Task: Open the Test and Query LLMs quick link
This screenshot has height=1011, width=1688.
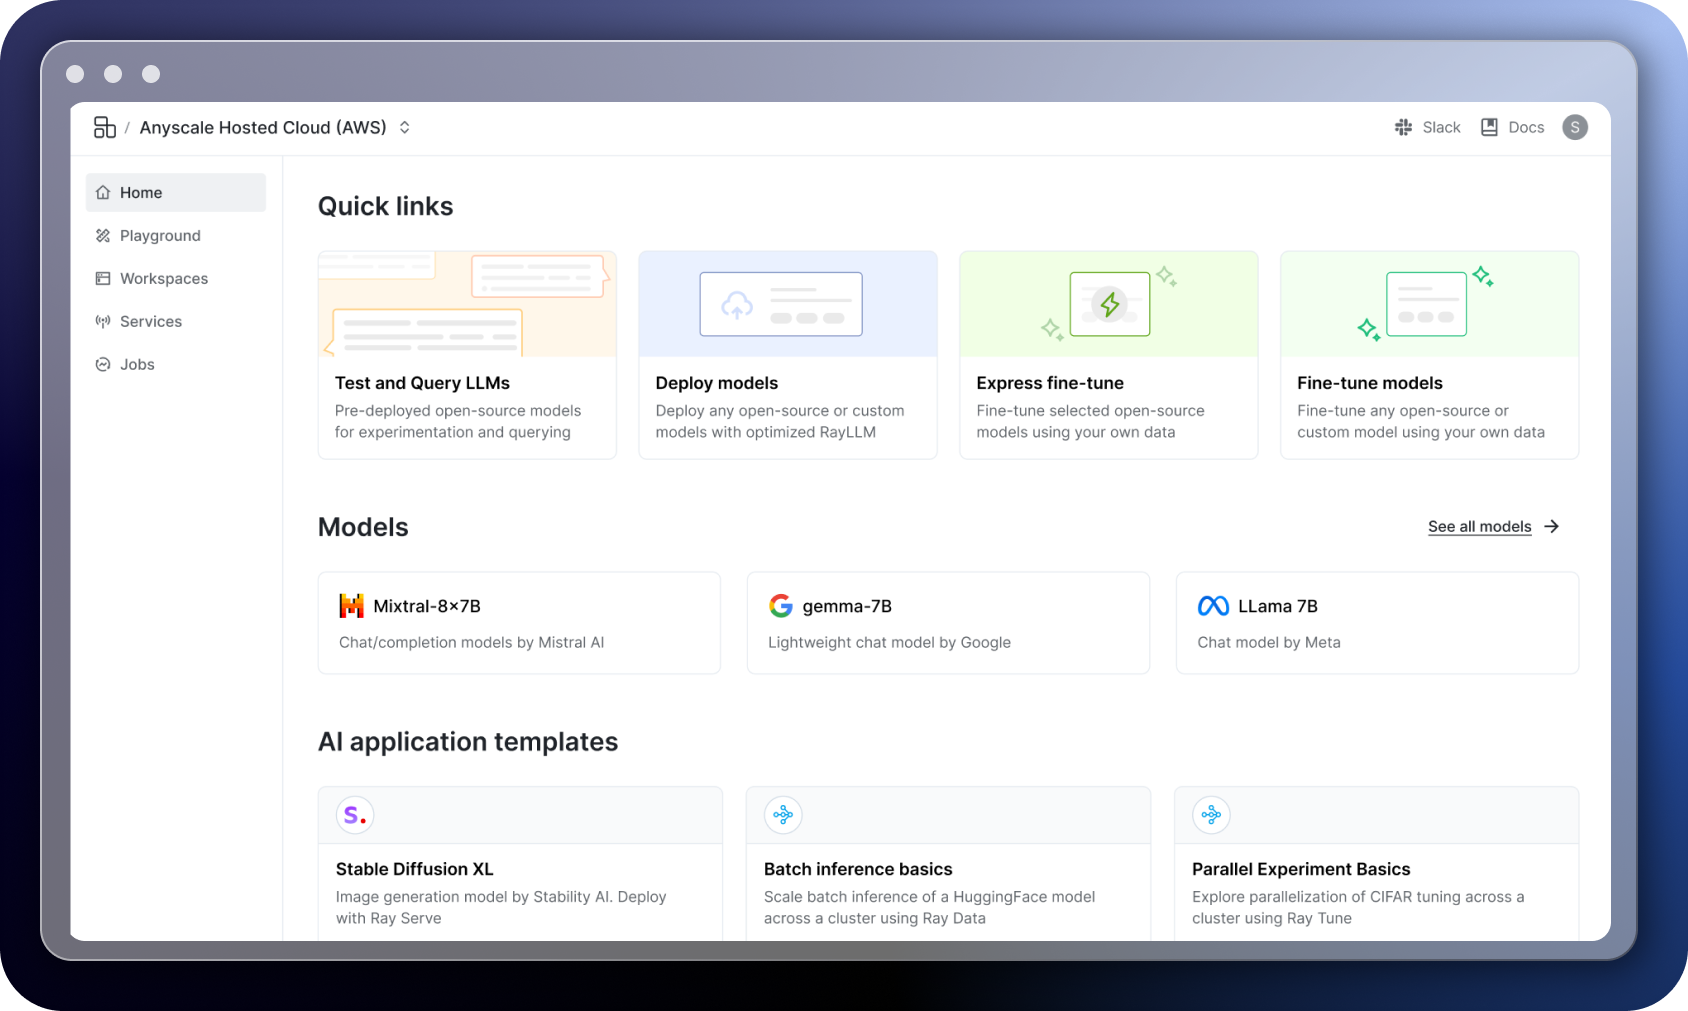Action: click(x=467, y=355)
